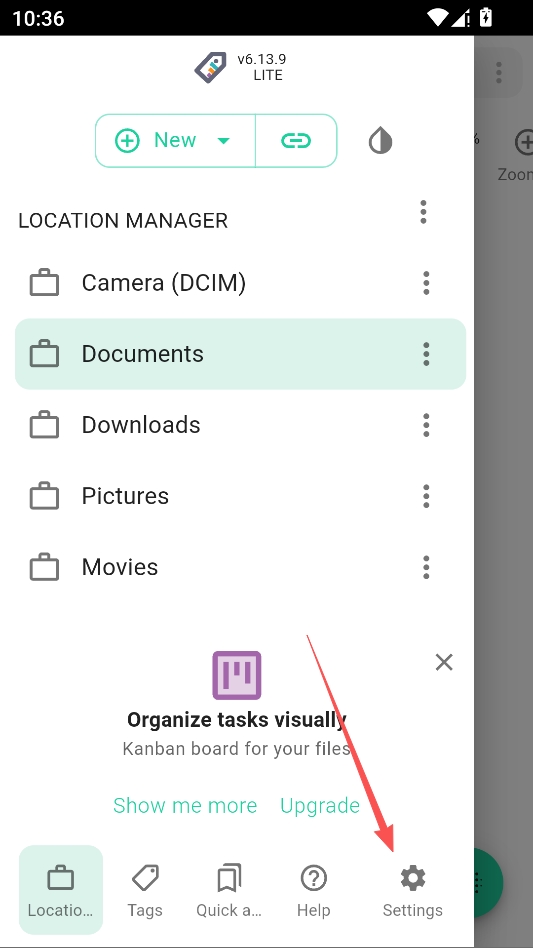Screen dimensions: 533x948
Task: Select the Pictures location
Action: coord(241,496)
